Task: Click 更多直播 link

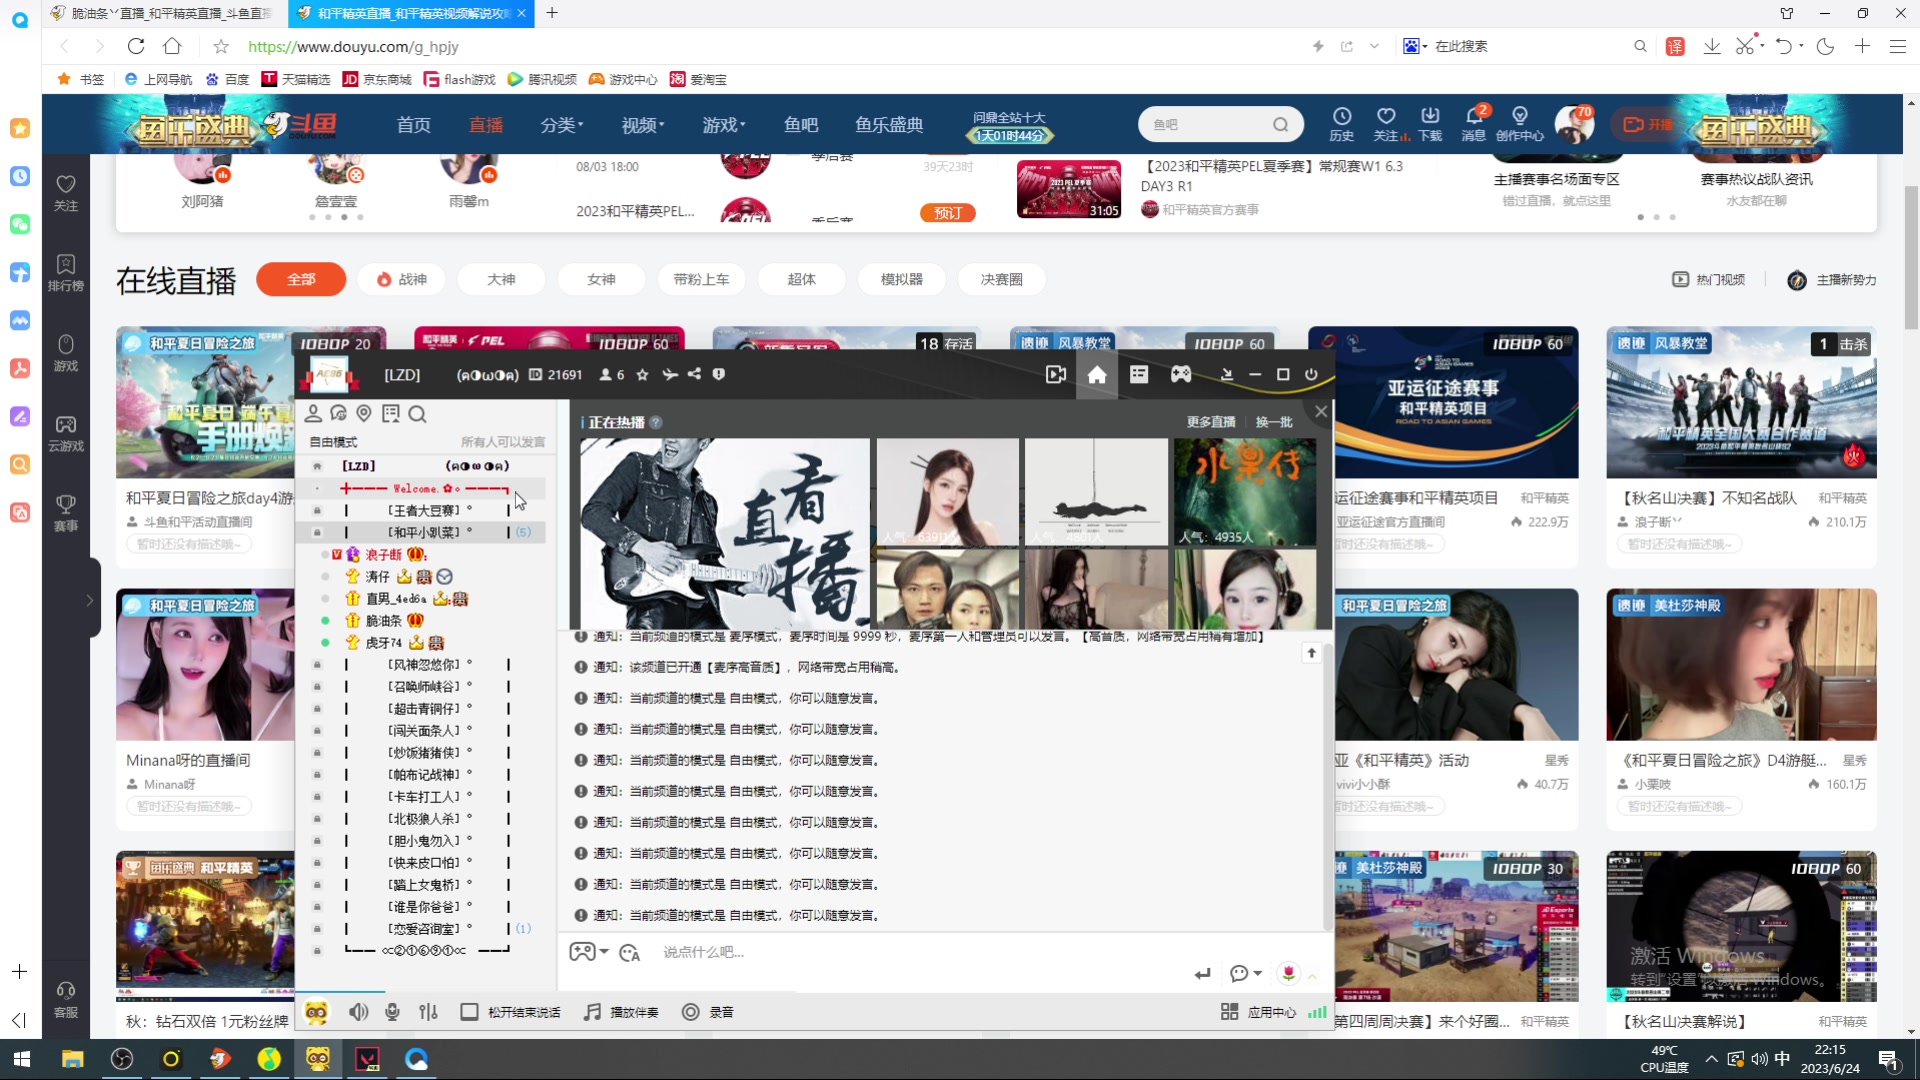Action: coord(1211,422)
